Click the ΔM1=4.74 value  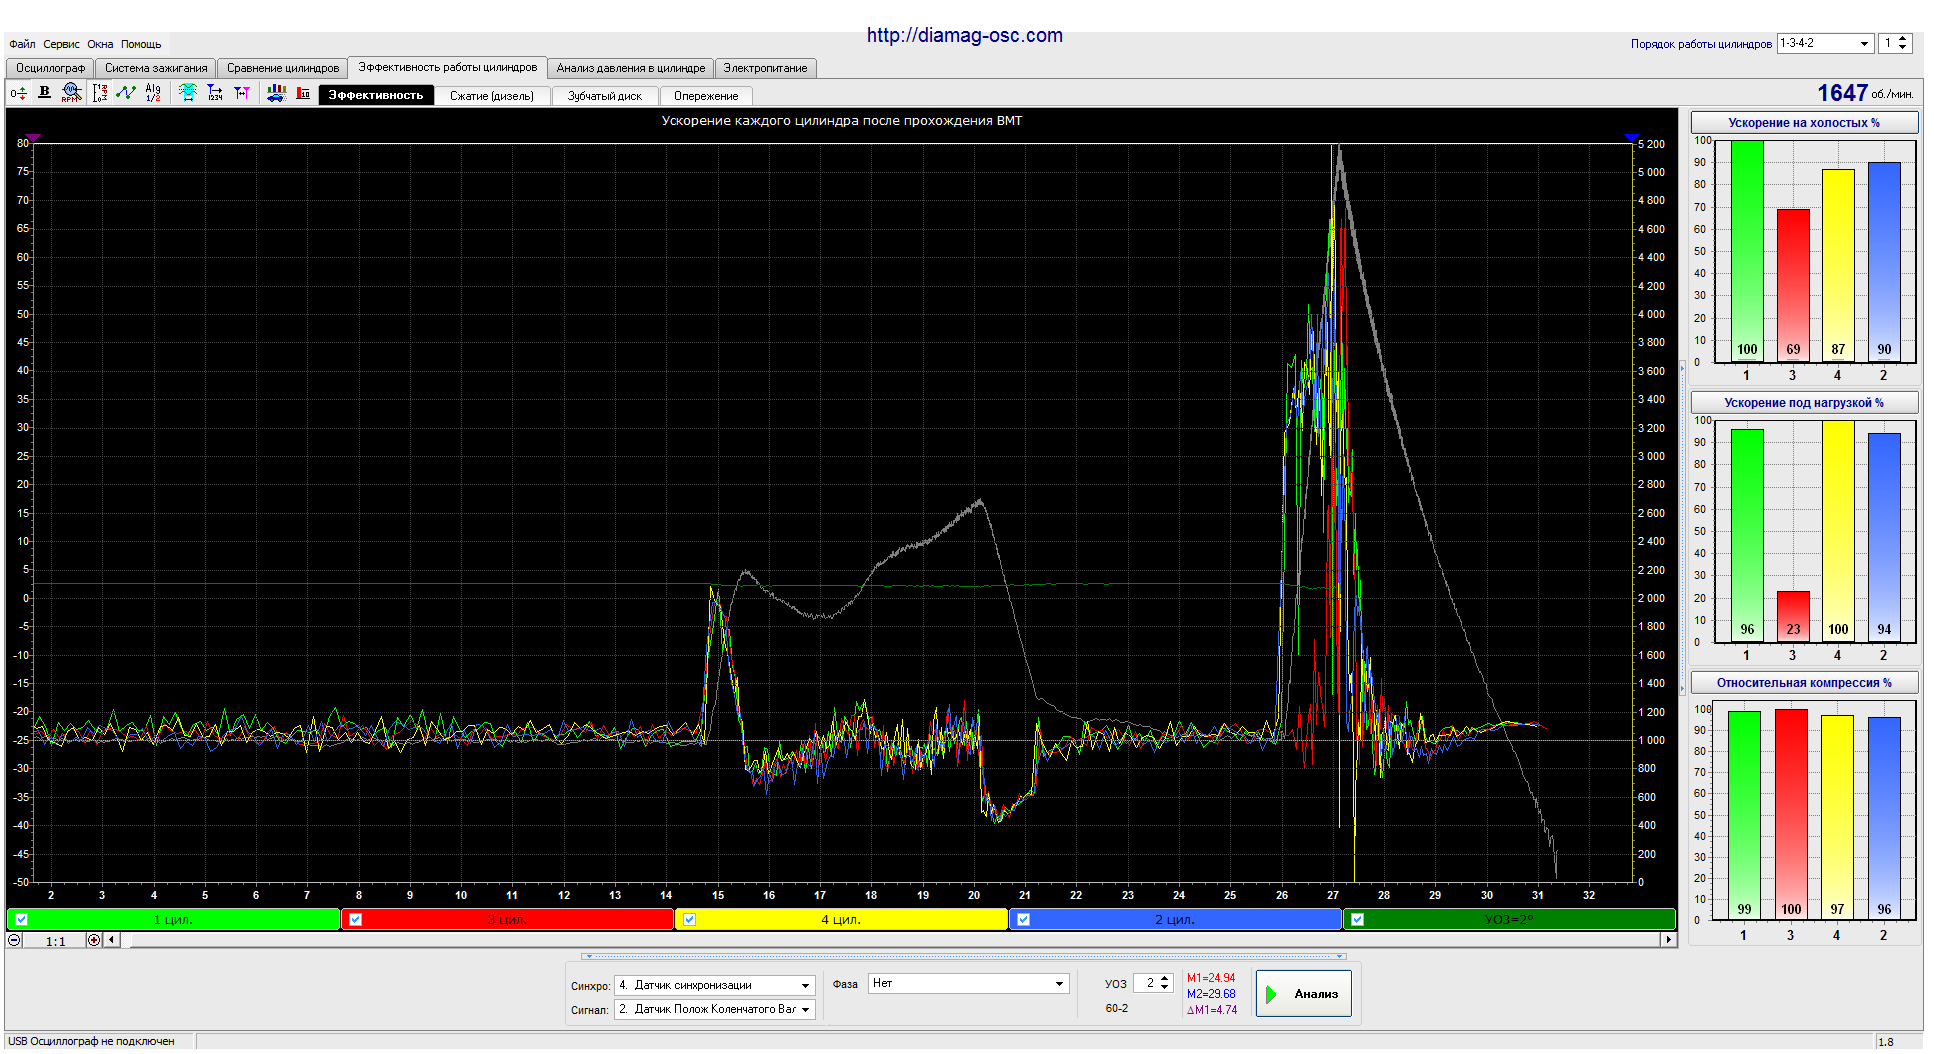pyautogui.click(x=1211, y=1010)
